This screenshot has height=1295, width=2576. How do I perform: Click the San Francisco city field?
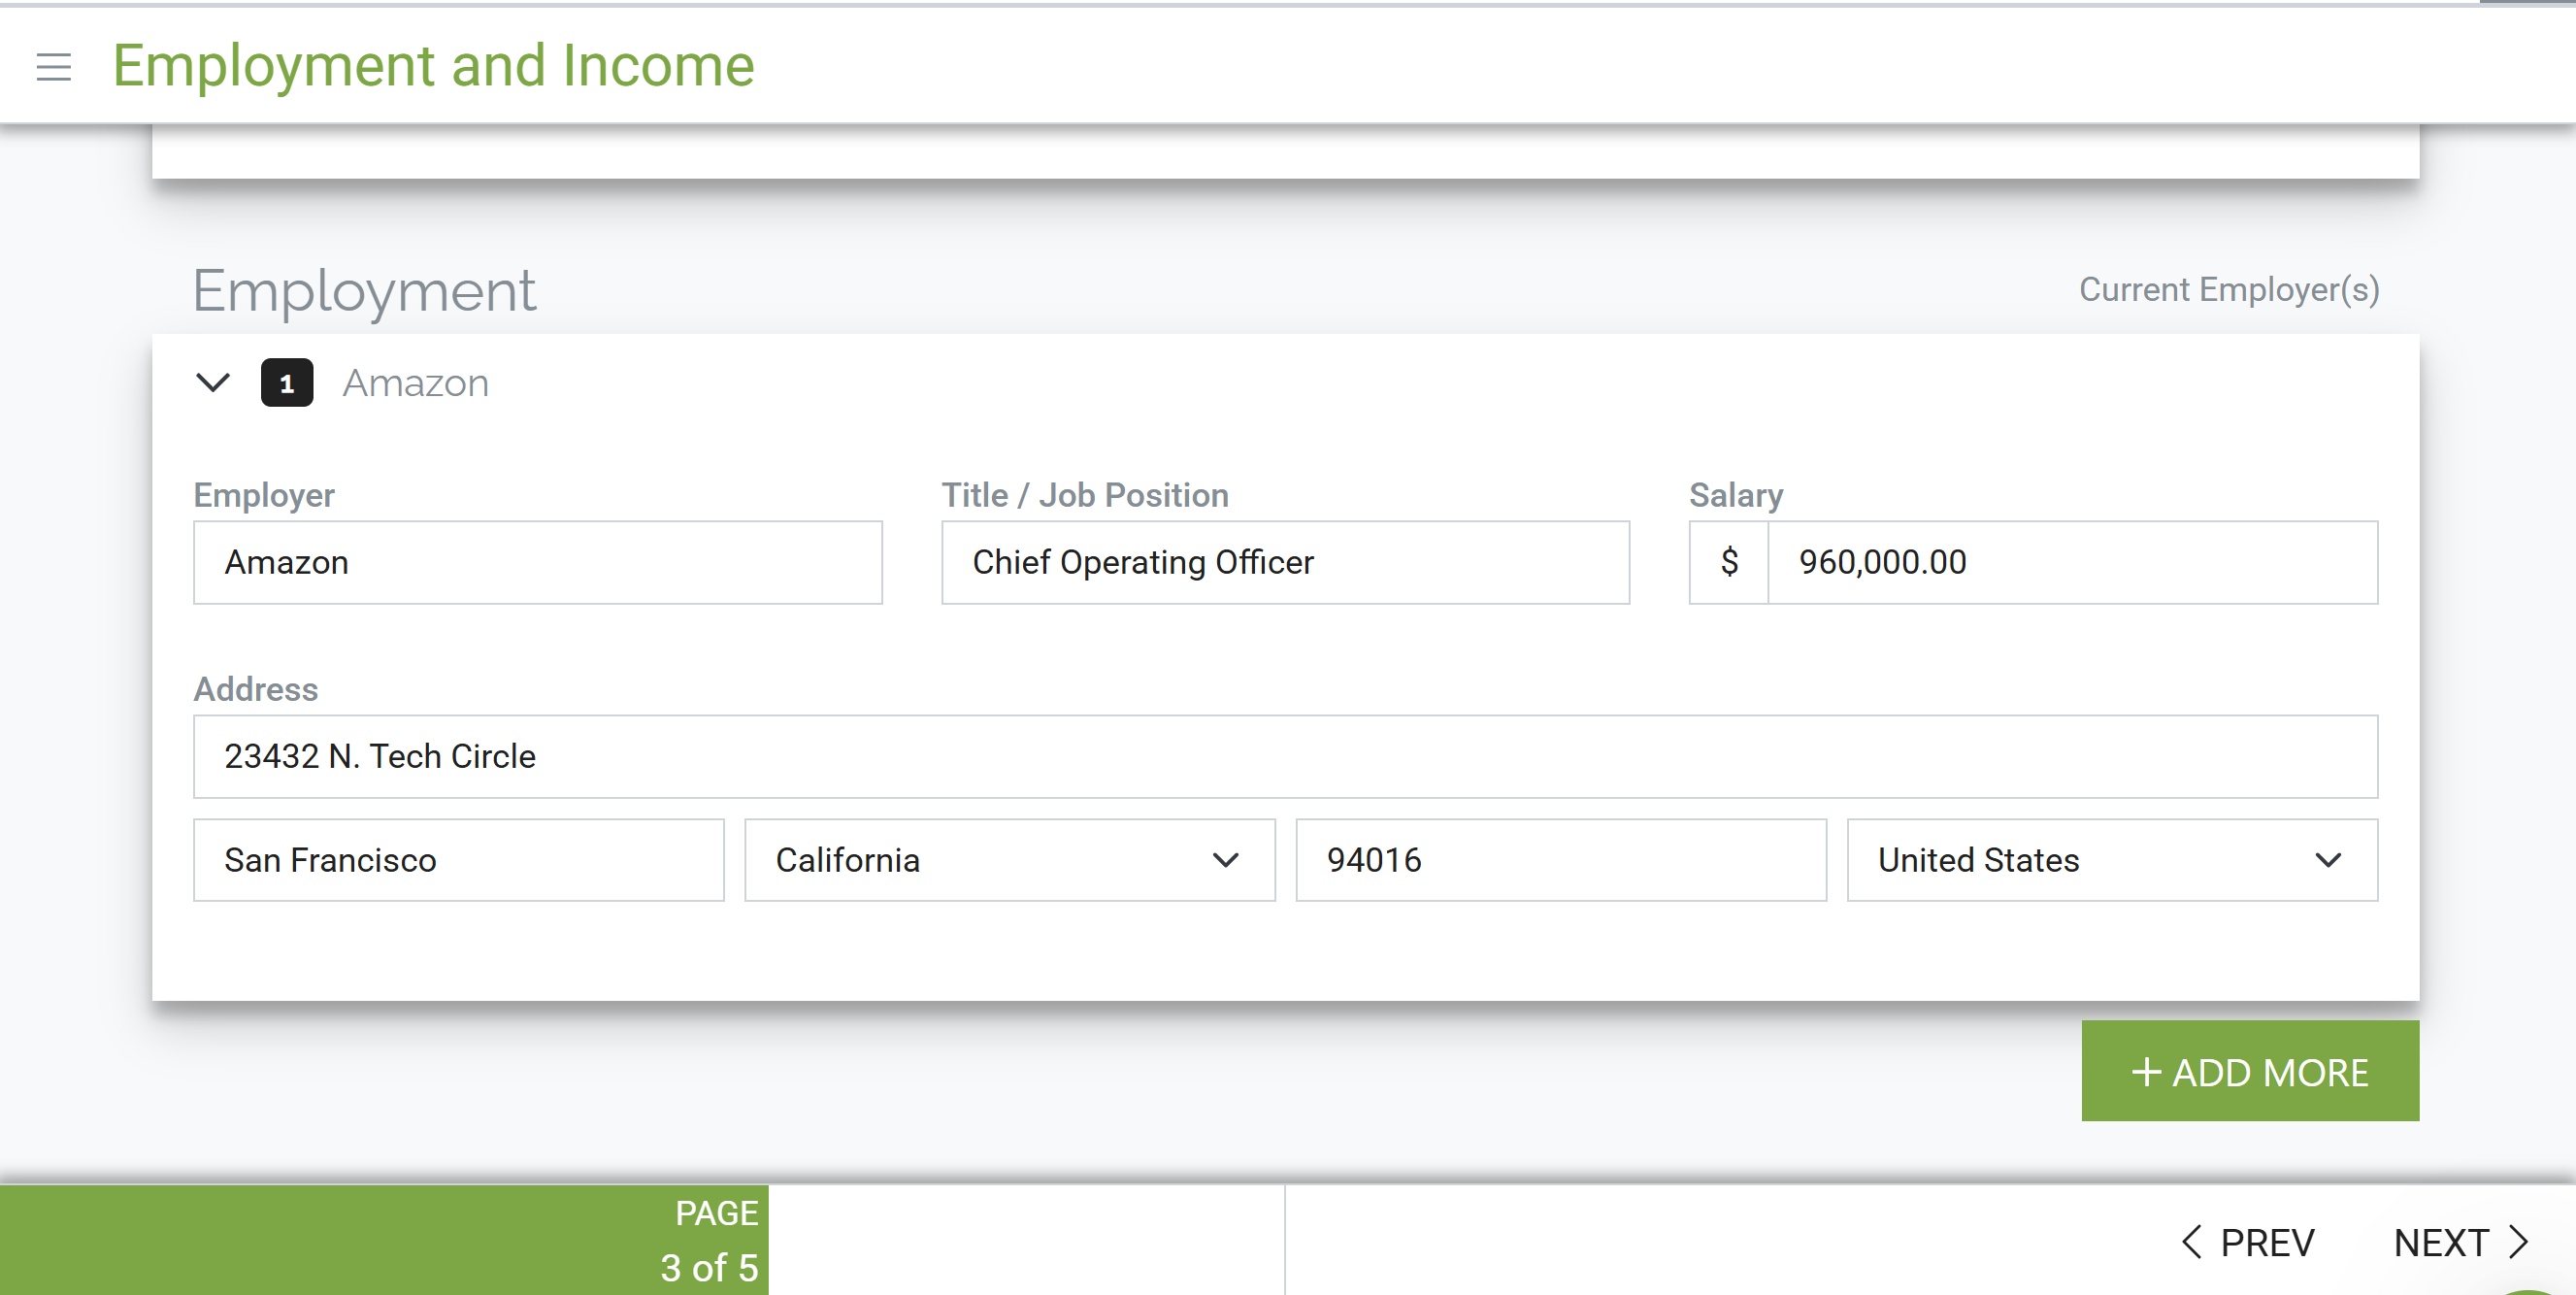point(458,861)
